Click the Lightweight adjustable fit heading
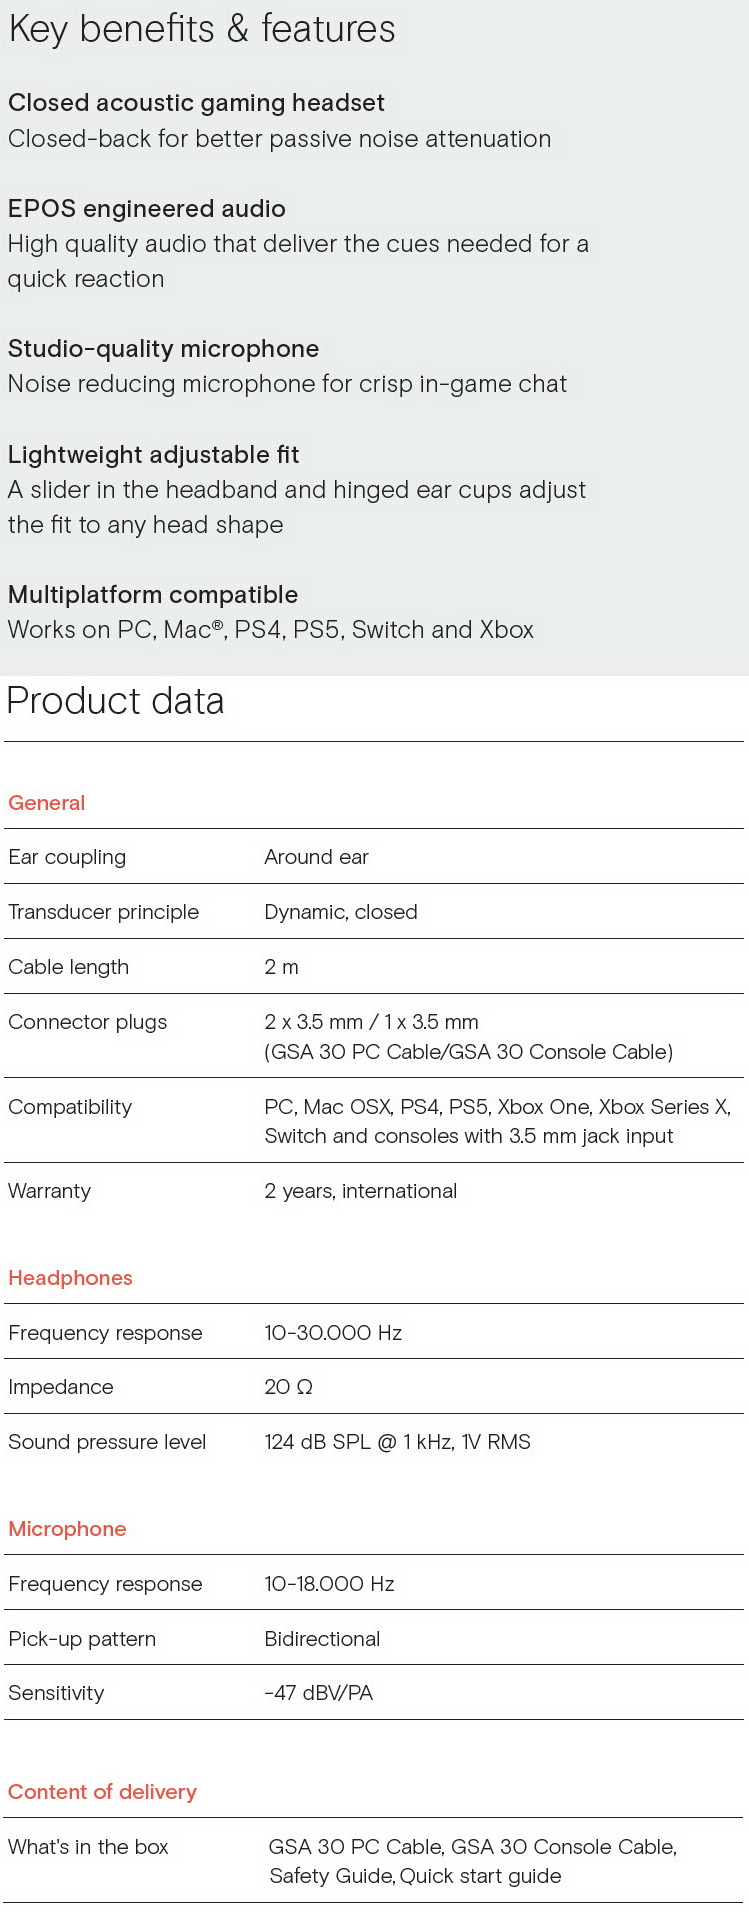The image size is (749, 1912). tap(153, 455)
